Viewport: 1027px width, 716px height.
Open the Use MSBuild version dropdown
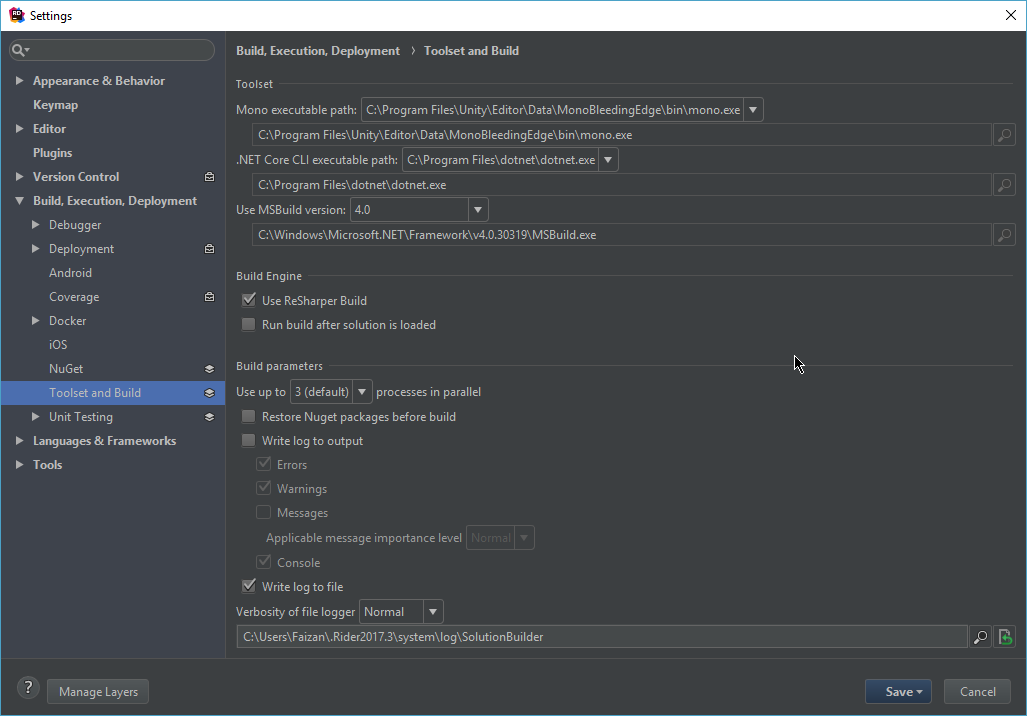477,209
